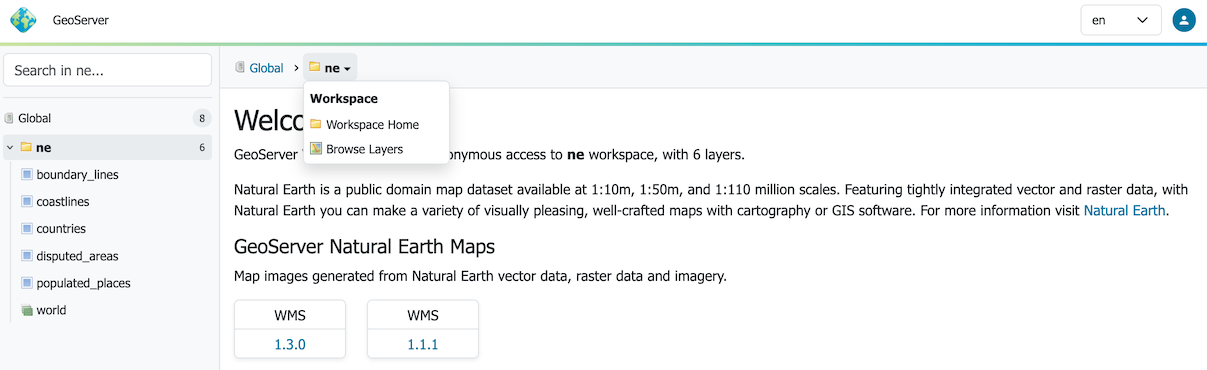Click the Global server icon in sidebar
This screenshot has width=1207, height=370.
[10, 118]
